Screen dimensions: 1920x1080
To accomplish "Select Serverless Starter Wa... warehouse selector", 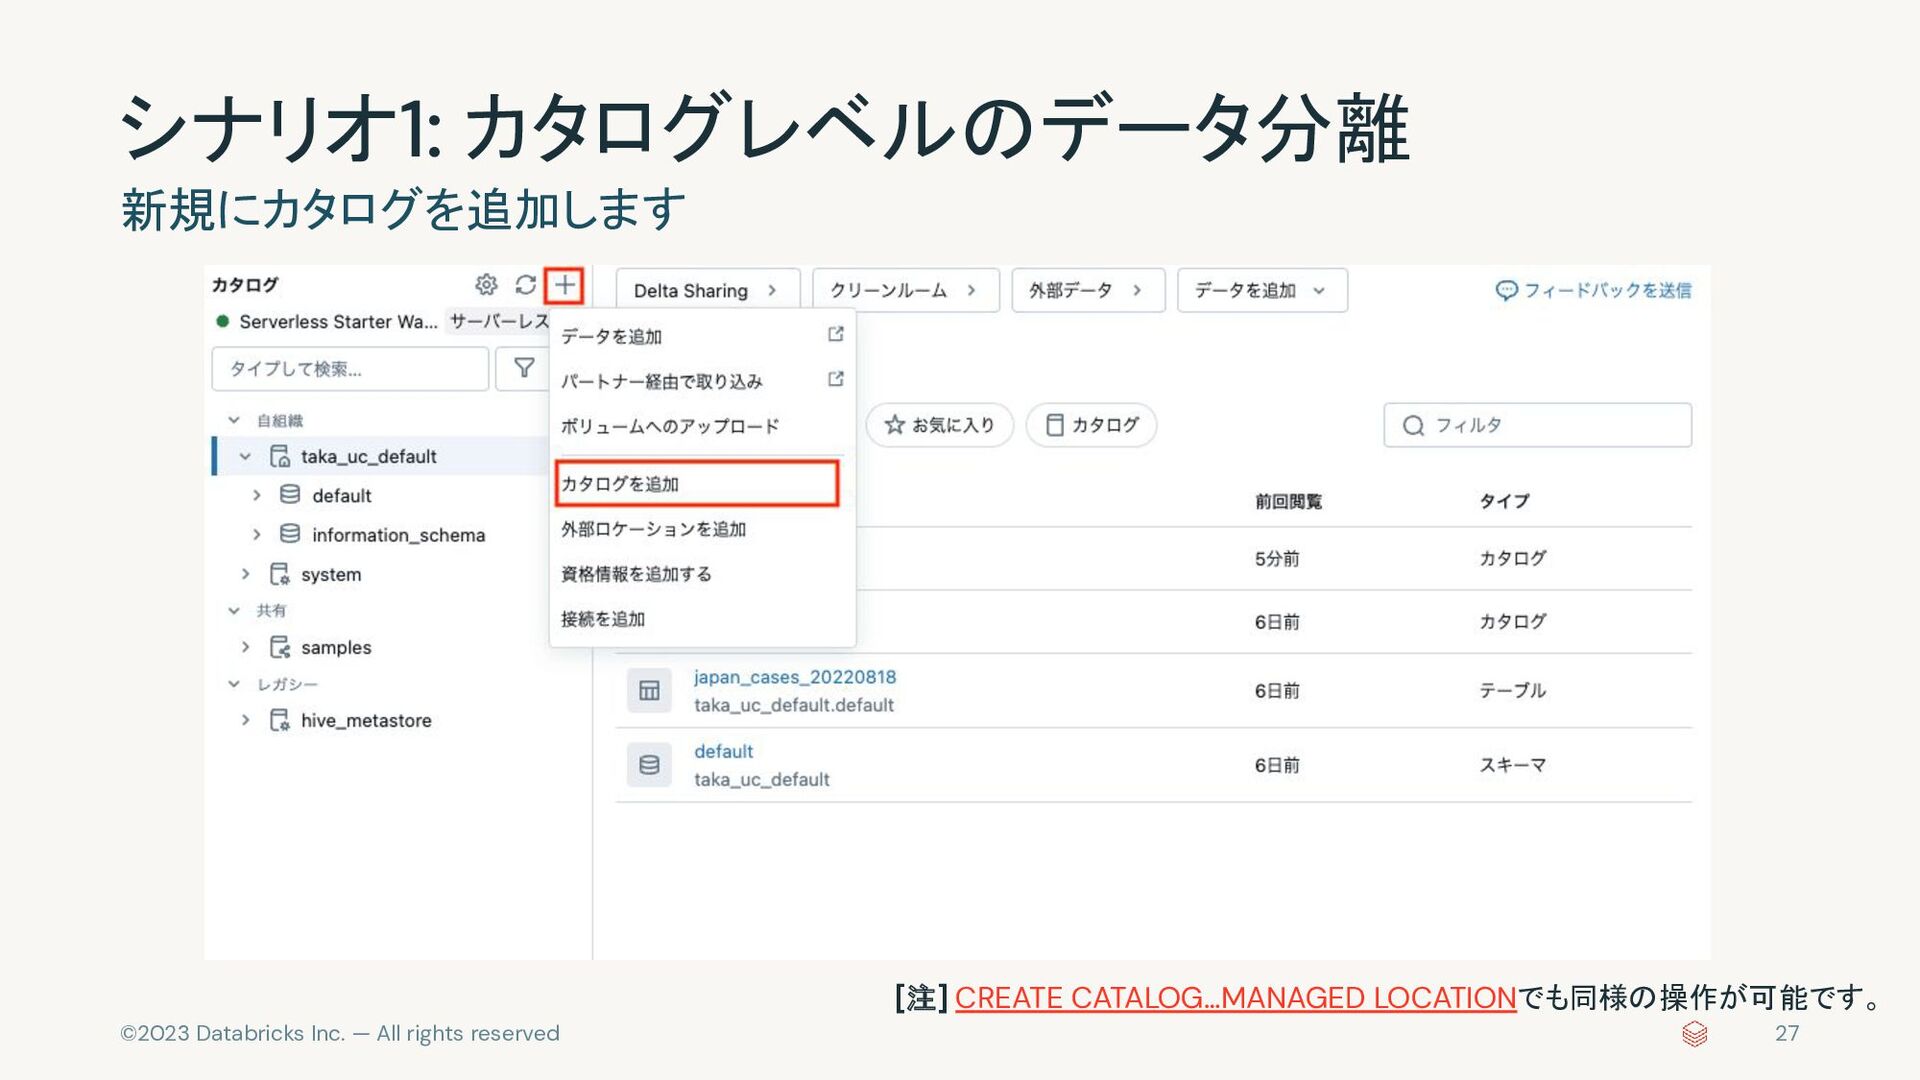I will (x=338, y=321).
